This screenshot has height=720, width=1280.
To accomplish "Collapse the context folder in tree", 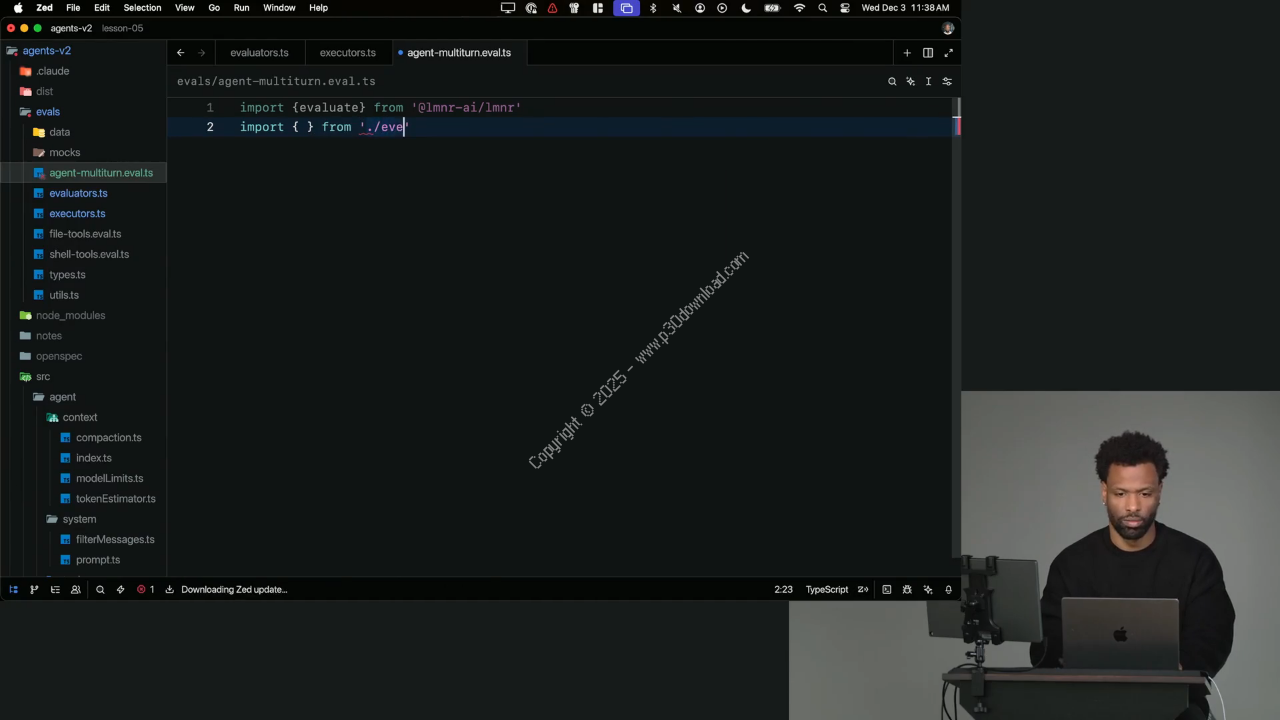I will [79, 417].
